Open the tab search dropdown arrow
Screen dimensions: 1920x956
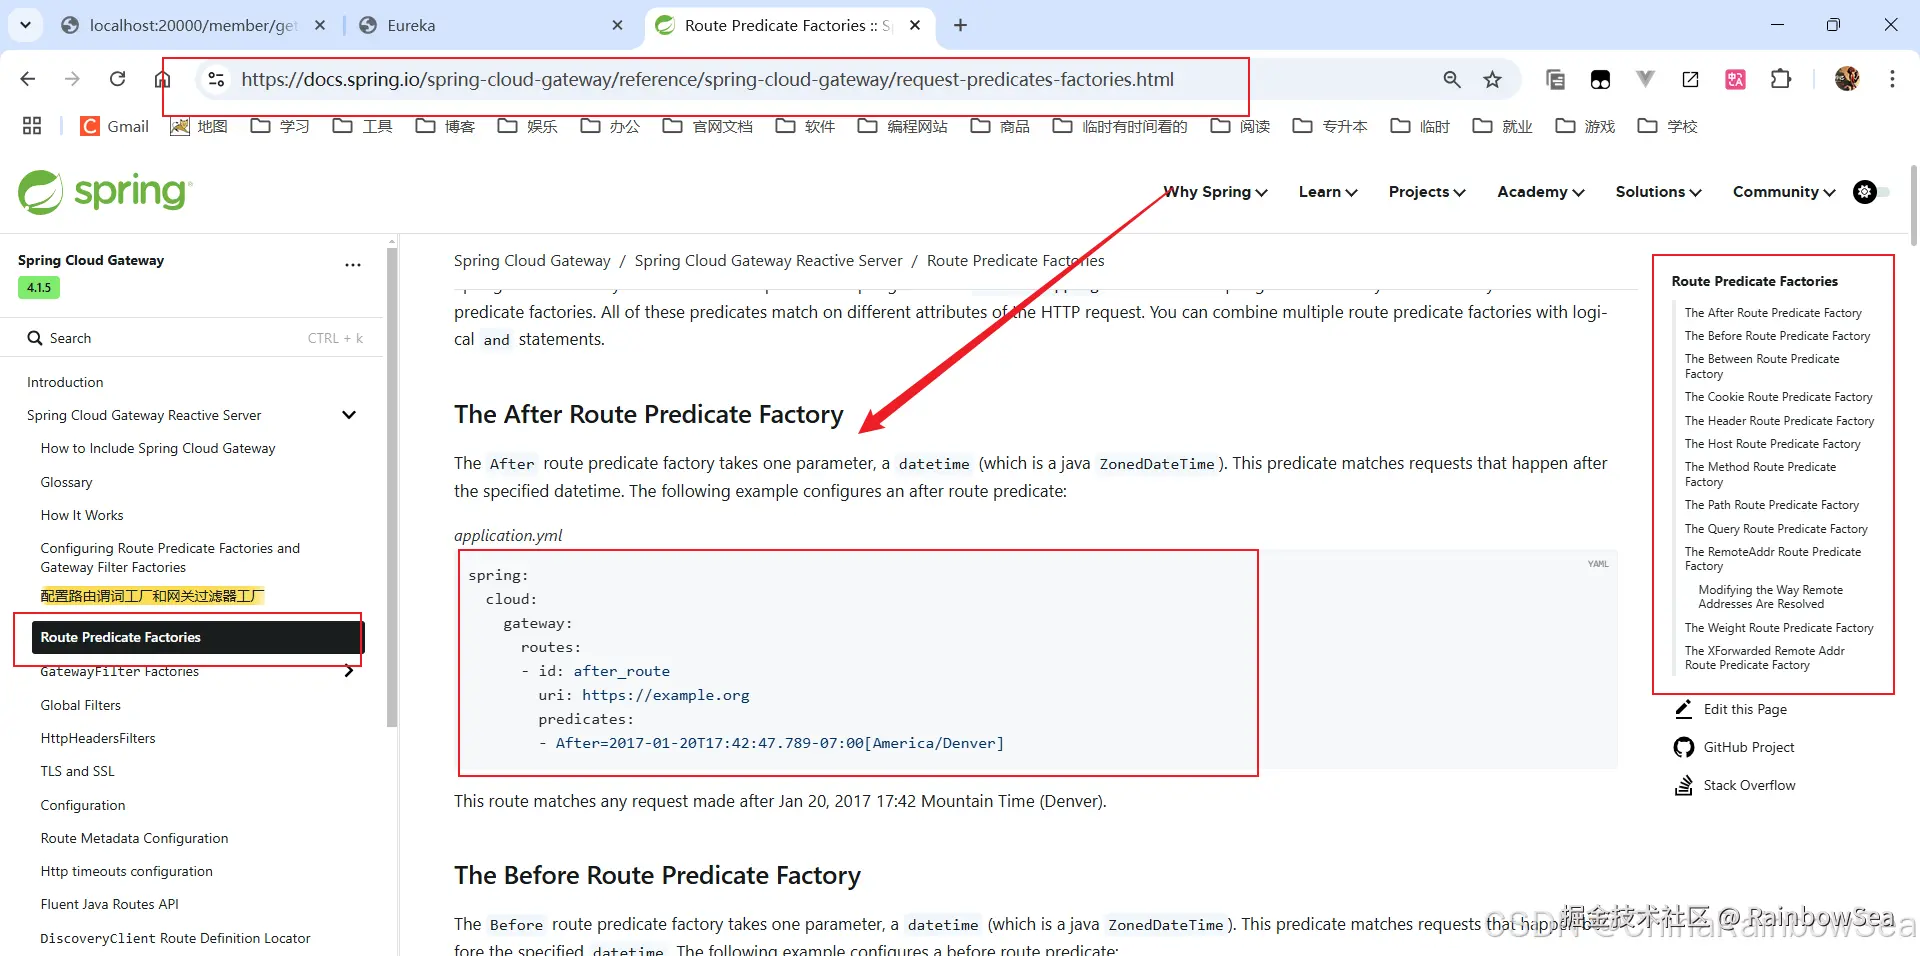pos(25,25)
